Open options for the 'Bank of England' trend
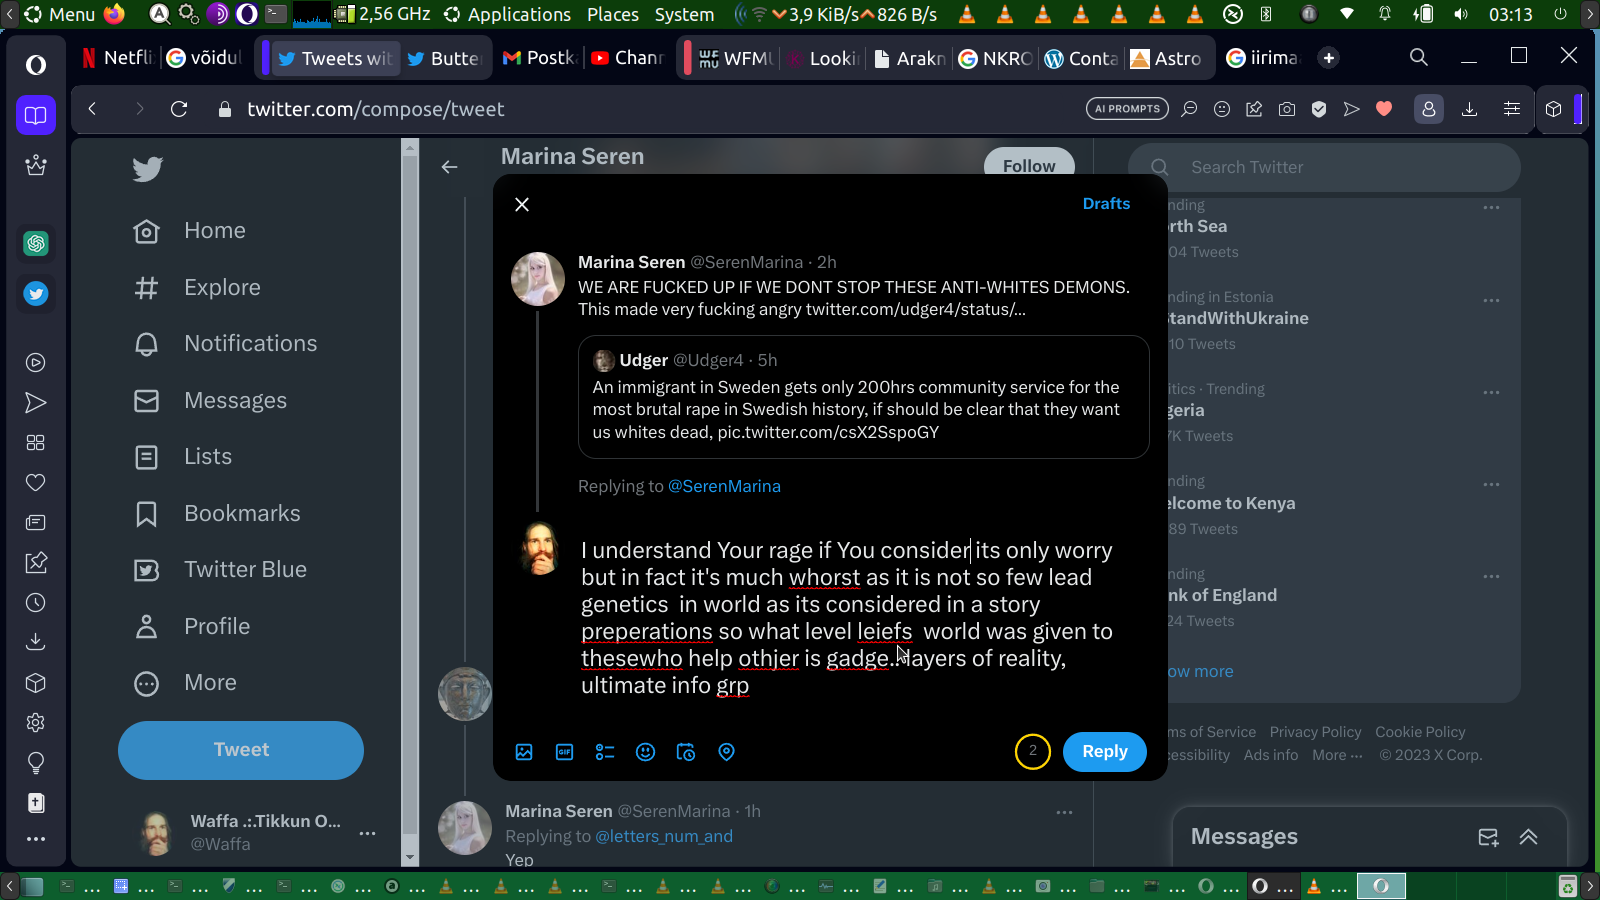The image size is (1600, 900). [1491, 577]
